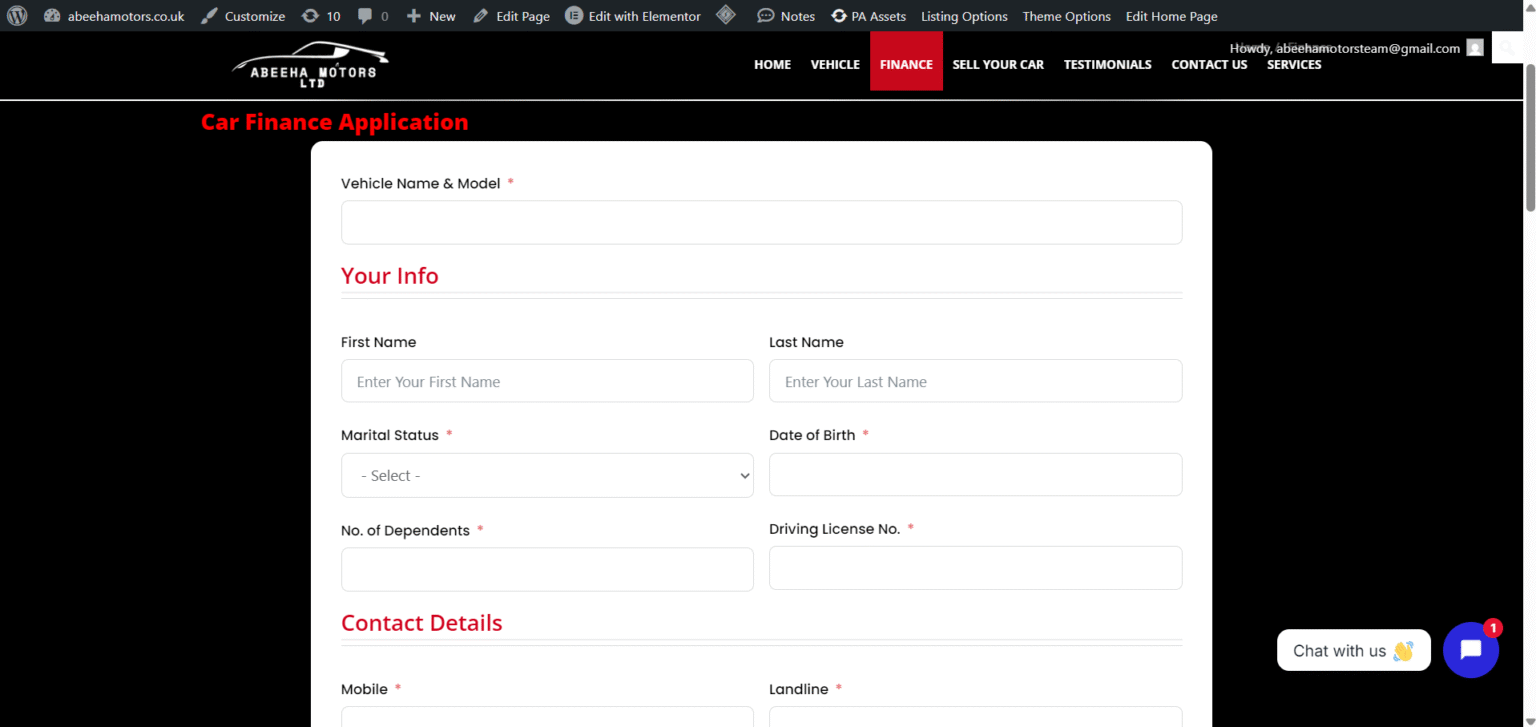The width and height of the screenshot is (1536, 727).
Task: Click the search icon in the header
Action: (1508, 48)
